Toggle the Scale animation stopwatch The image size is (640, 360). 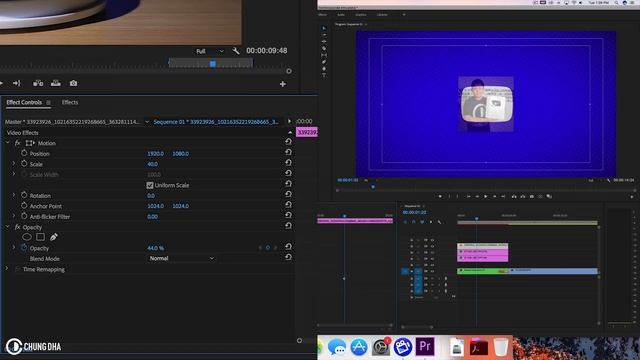pos(24,164)
